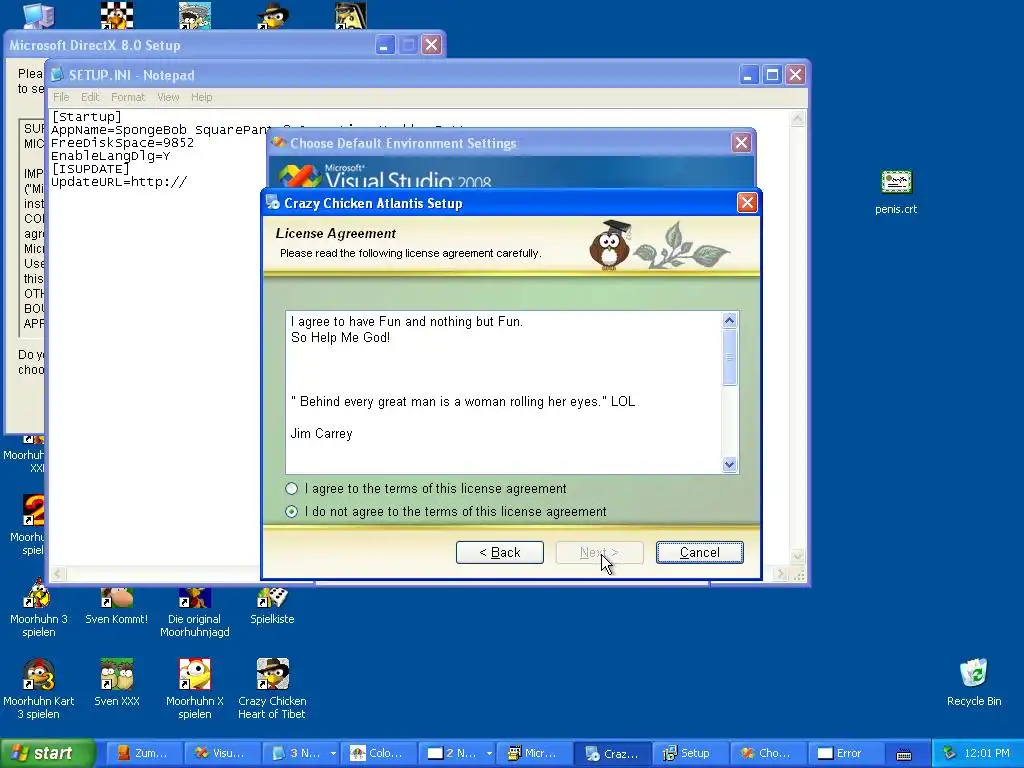Click the checkered-flag chicken desktop icon at top
The image size is (1024, 768).
pos(117,15)
